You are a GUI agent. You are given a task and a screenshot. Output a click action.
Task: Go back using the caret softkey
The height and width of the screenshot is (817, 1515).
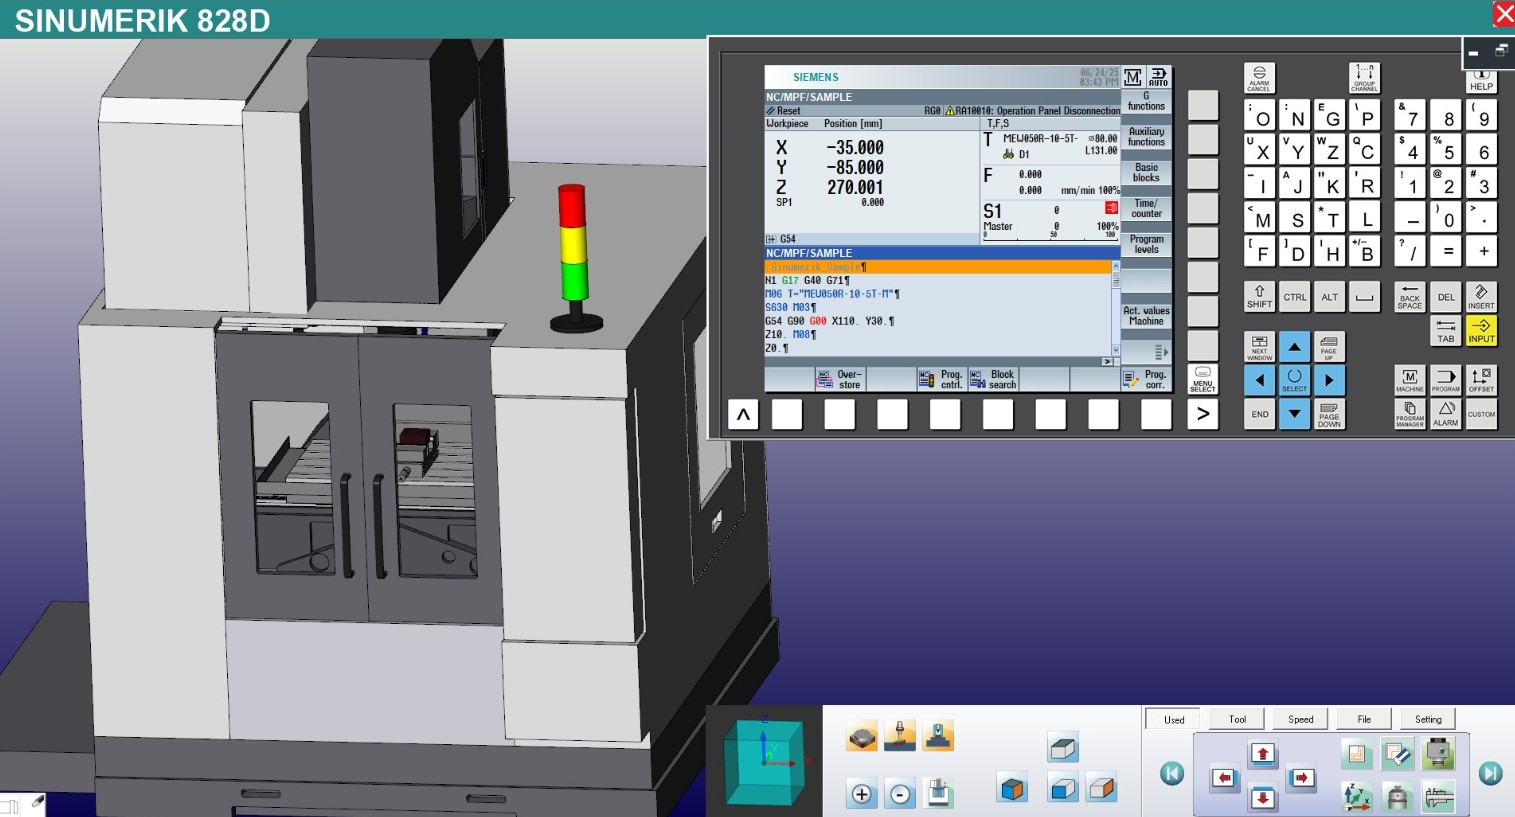click(743, 413)
